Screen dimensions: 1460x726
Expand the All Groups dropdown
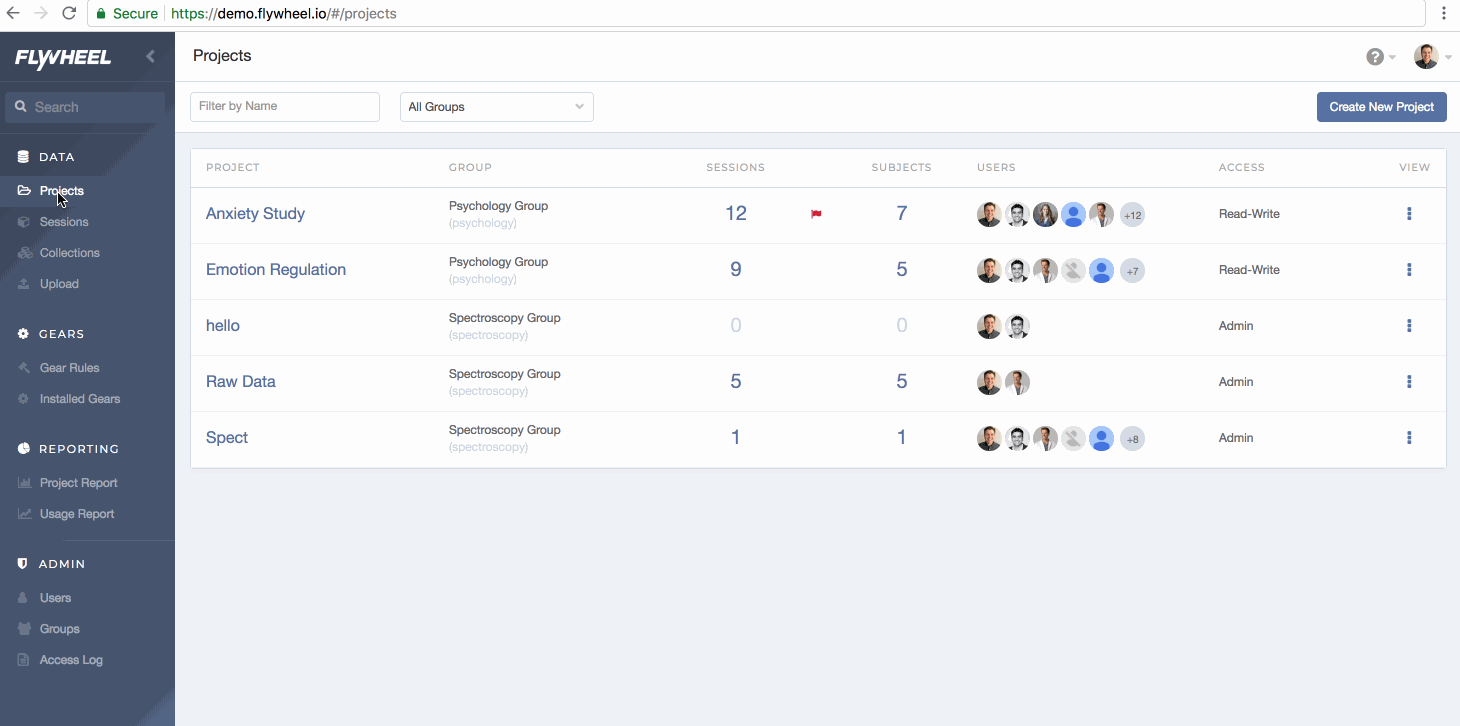click(x=496, y=107)
